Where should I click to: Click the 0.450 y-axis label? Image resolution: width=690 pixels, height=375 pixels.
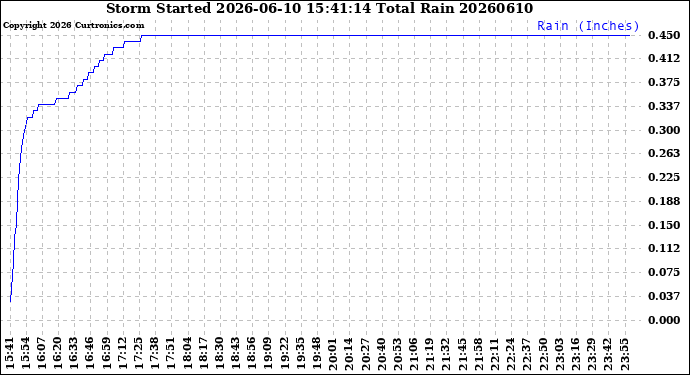point(664,35)
